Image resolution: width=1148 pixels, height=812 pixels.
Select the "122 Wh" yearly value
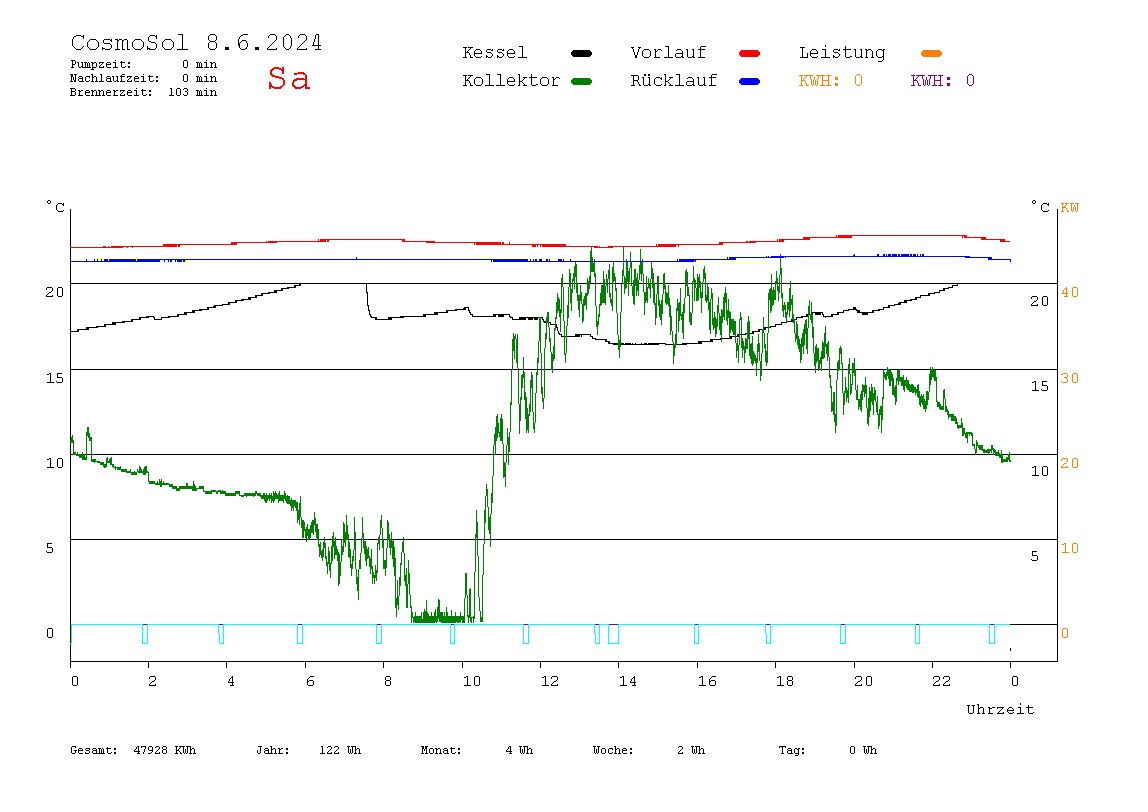pyautogui.click(x=340, y=750)
